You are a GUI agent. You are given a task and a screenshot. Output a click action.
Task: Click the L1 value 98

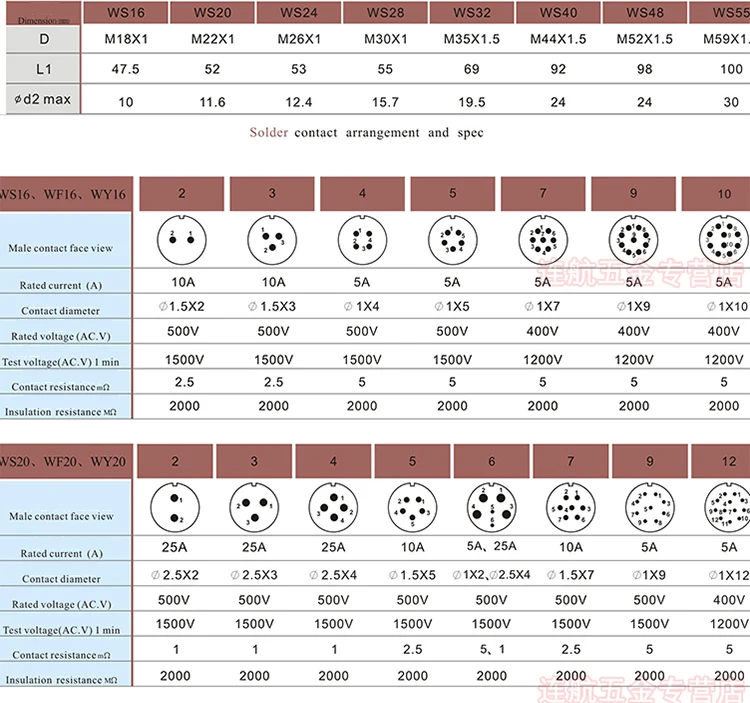point(645,69)
